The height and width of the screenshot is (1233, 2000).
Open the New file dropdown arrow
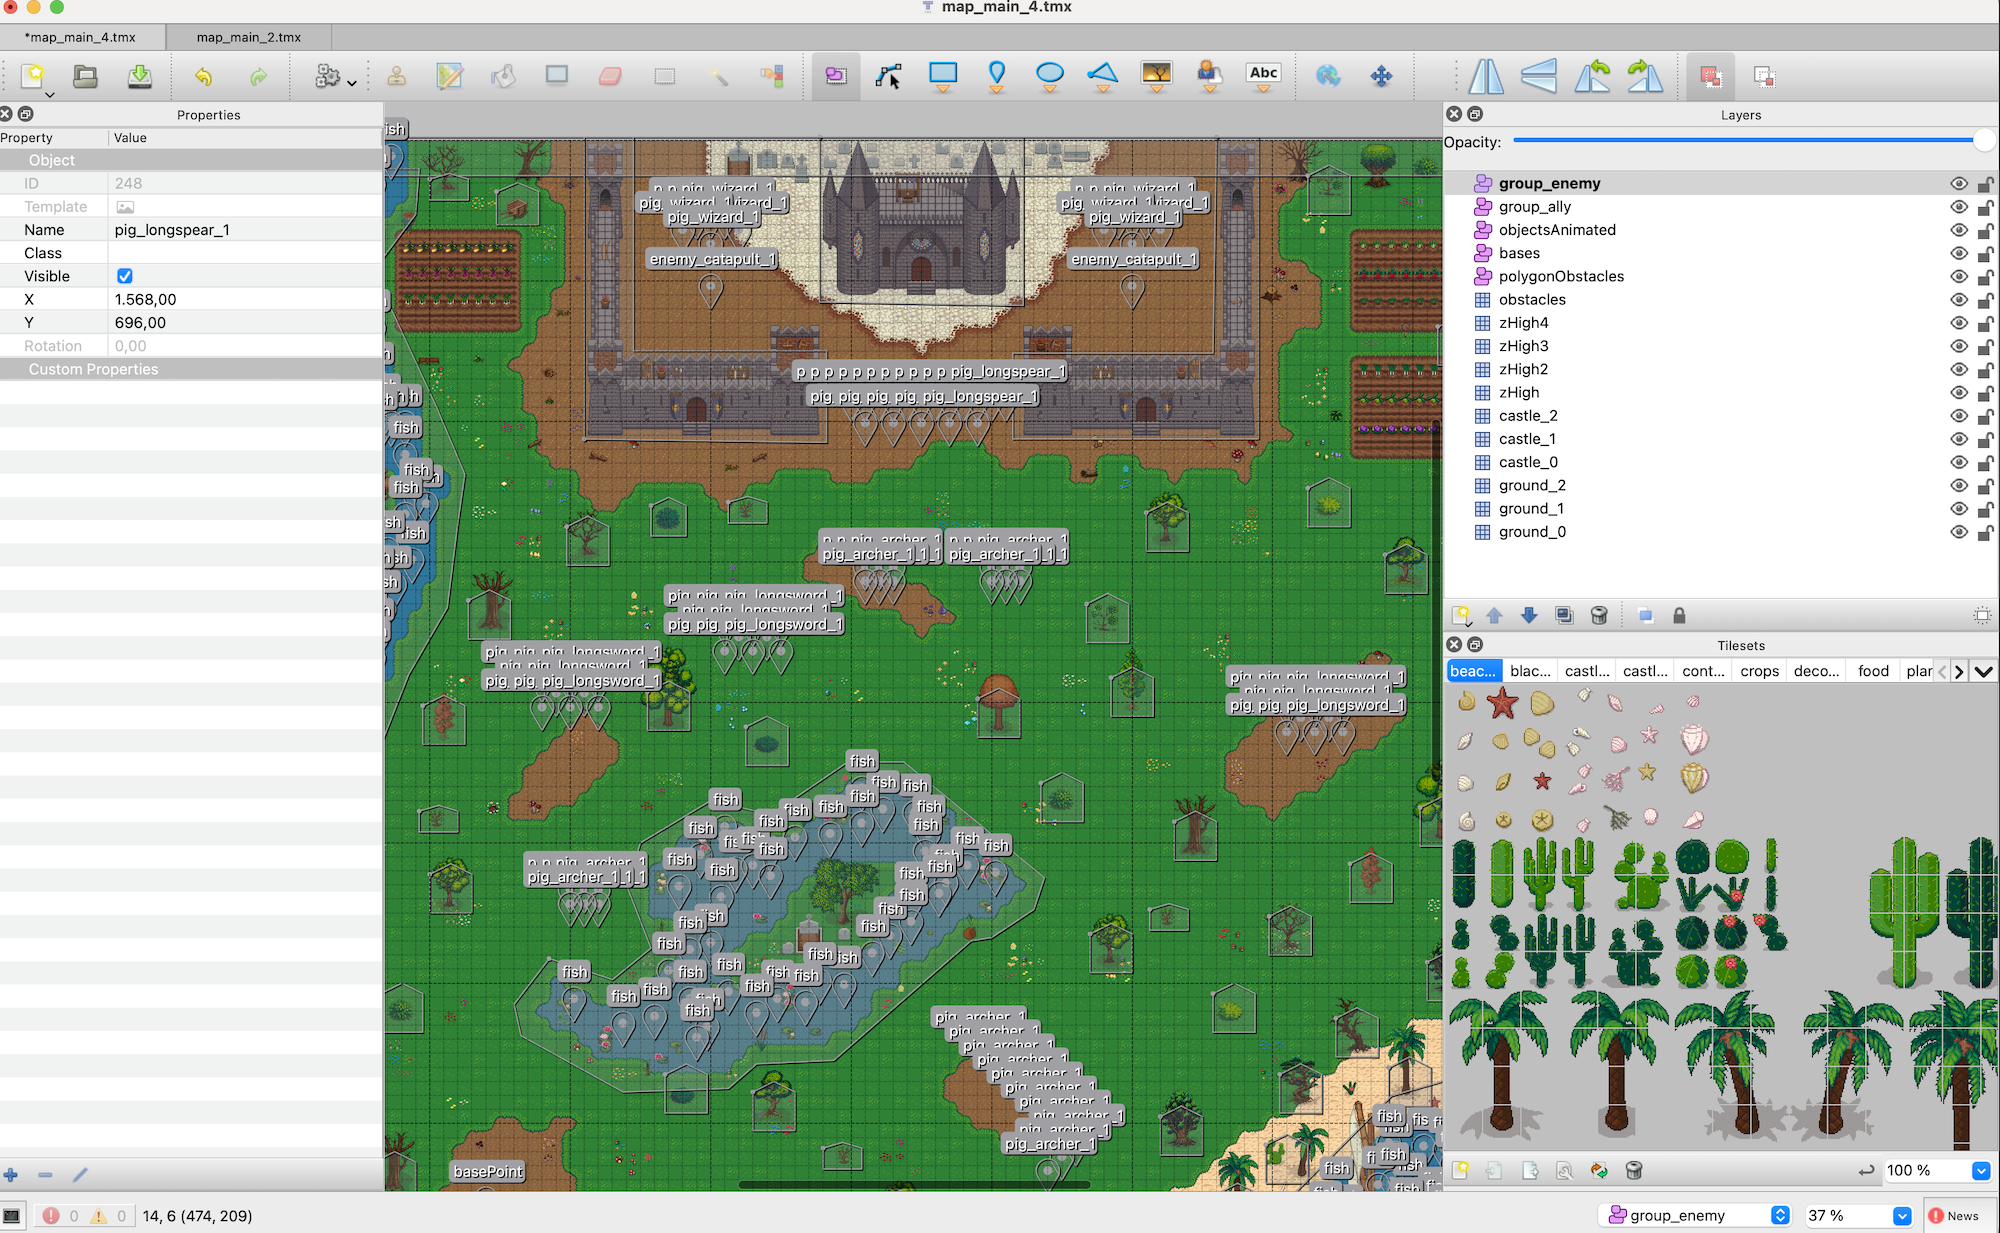point(49,95)
